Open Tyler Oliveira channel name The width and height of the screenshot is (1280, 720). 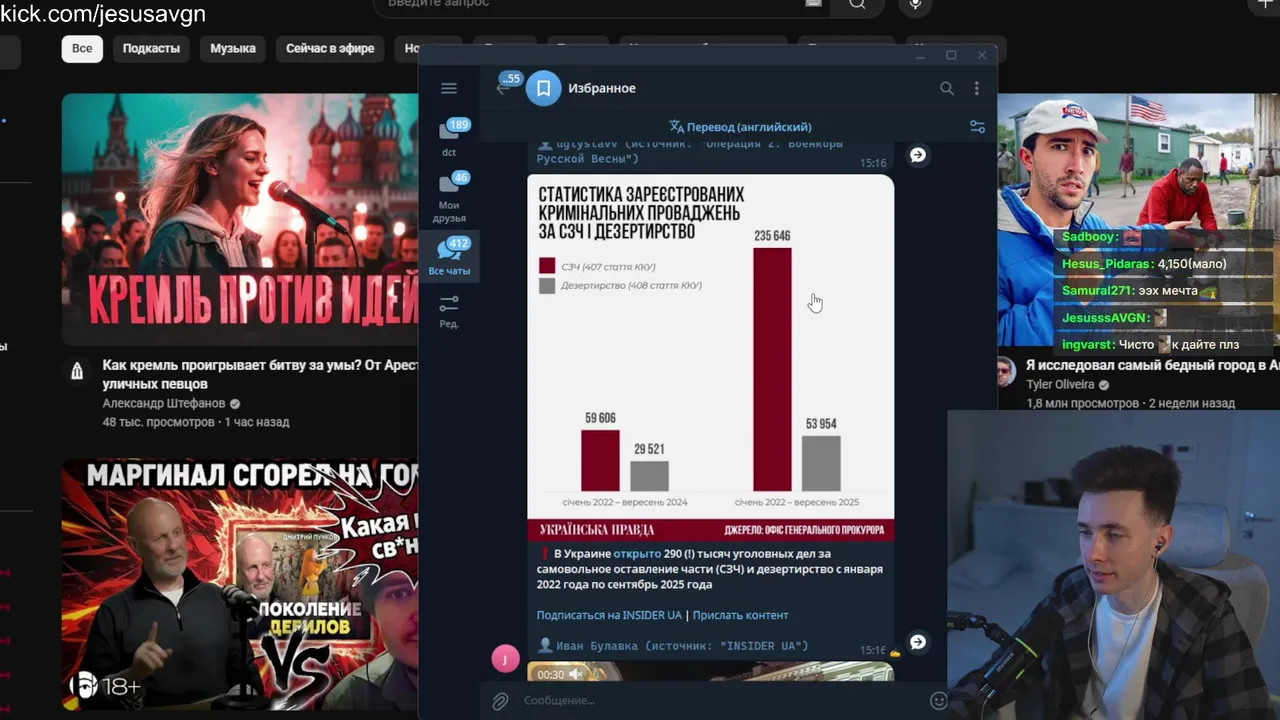[x=1061, y=384]
